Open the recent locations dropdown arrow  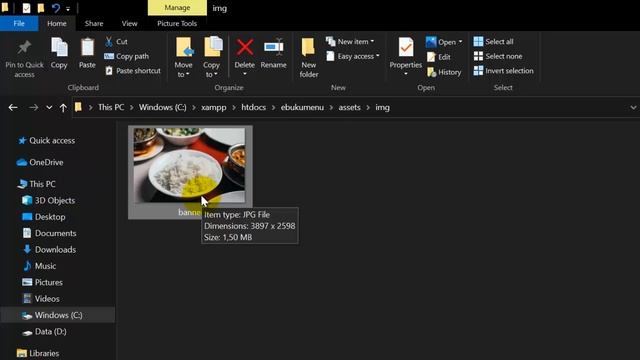(49, 107)
